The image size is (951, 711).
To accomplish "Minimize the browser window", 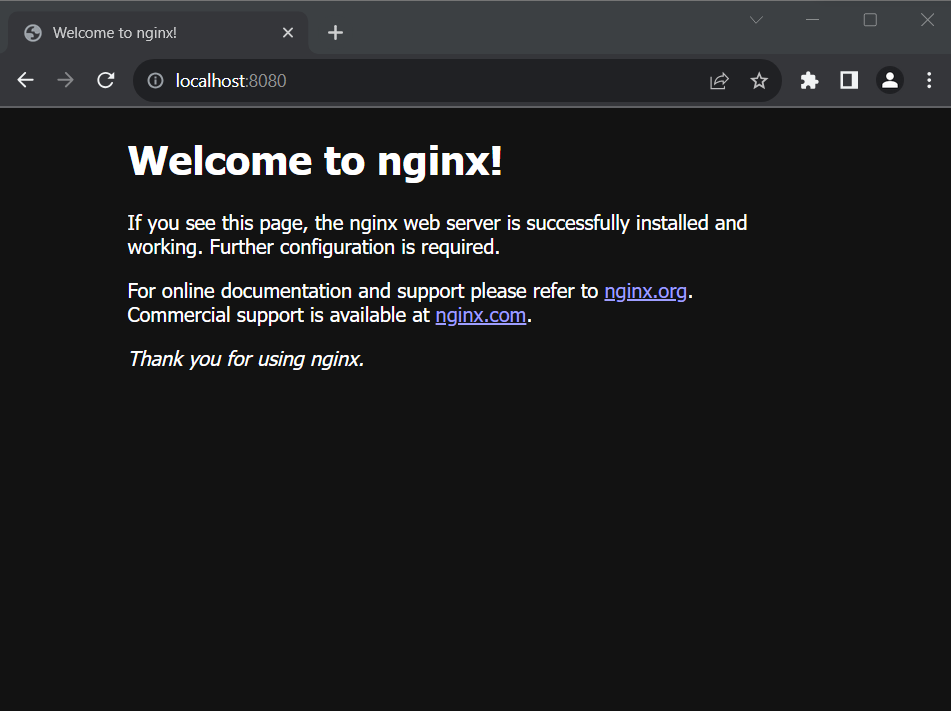I will coord(813,20).
